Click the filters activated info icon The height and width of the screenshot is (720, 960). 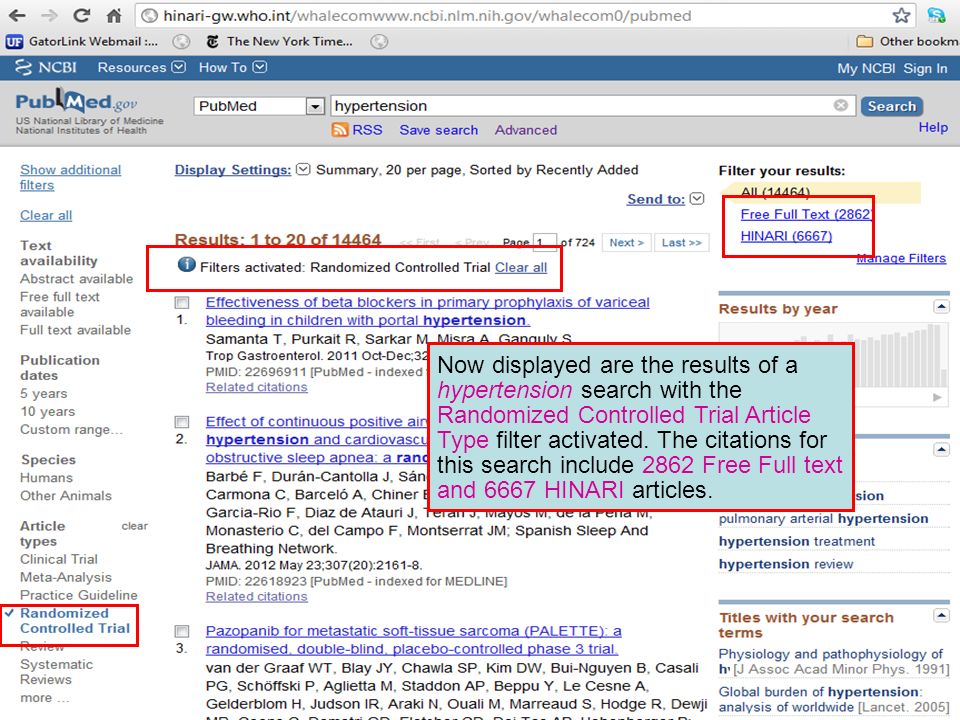(186, 264)
